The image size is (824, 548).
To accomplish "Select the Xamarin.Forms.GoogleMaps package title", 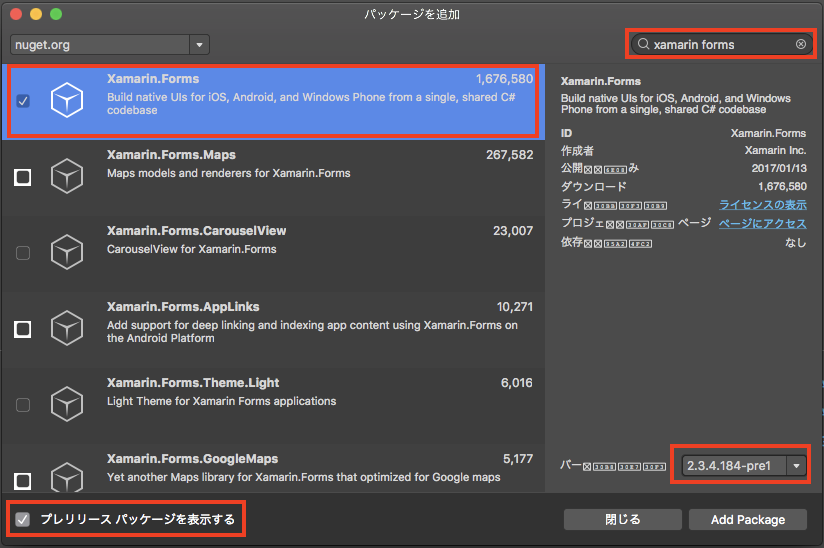I will point(192,459).
